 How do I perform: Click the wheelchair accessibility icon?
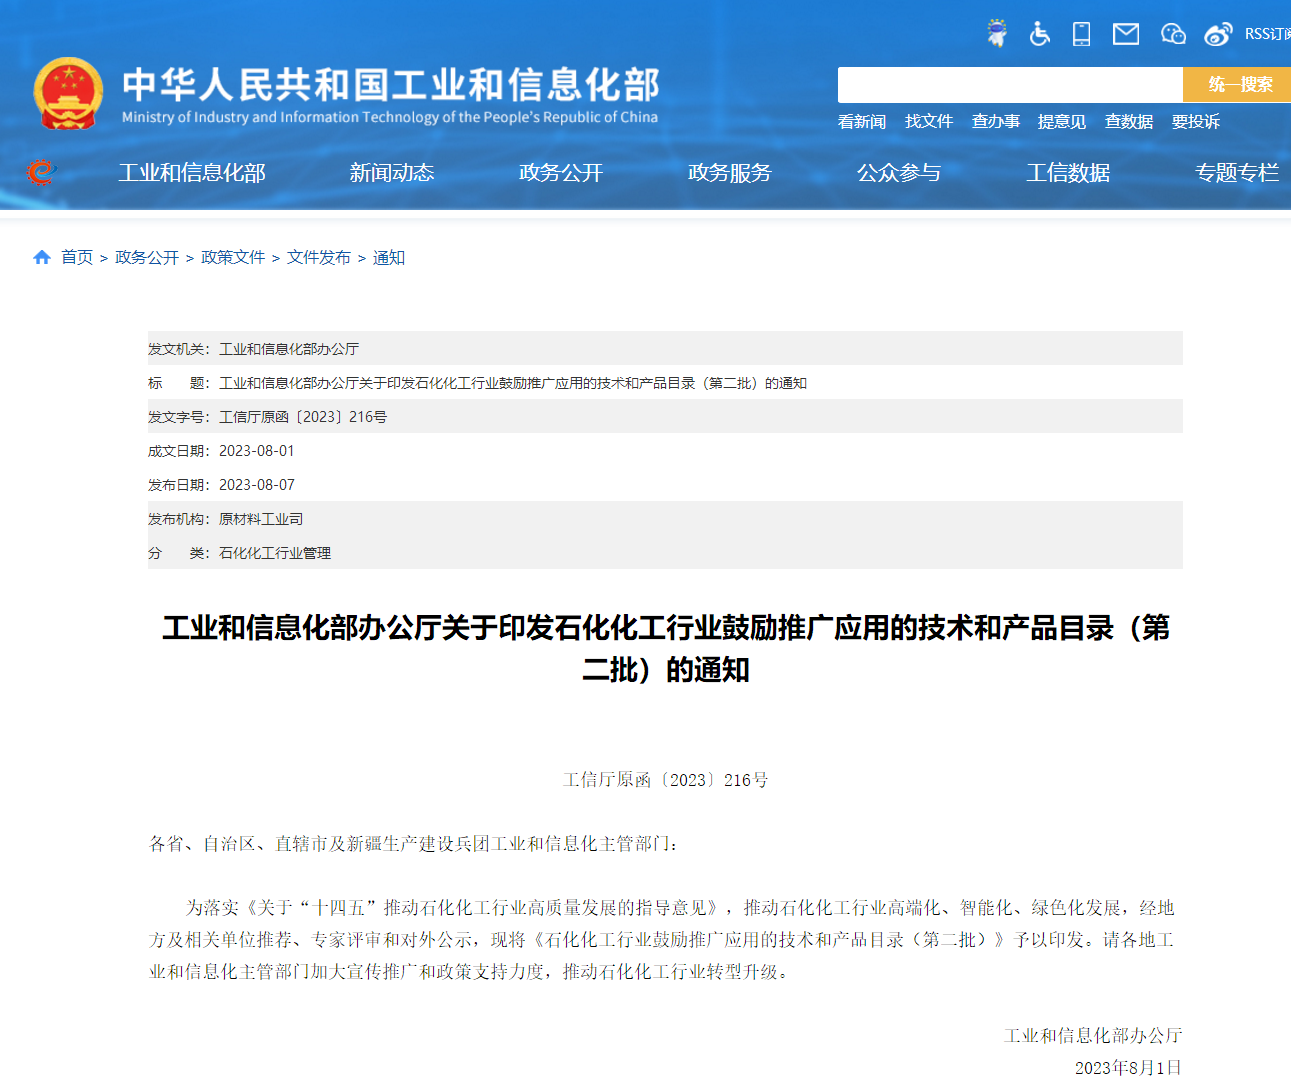coord(1040,34)
